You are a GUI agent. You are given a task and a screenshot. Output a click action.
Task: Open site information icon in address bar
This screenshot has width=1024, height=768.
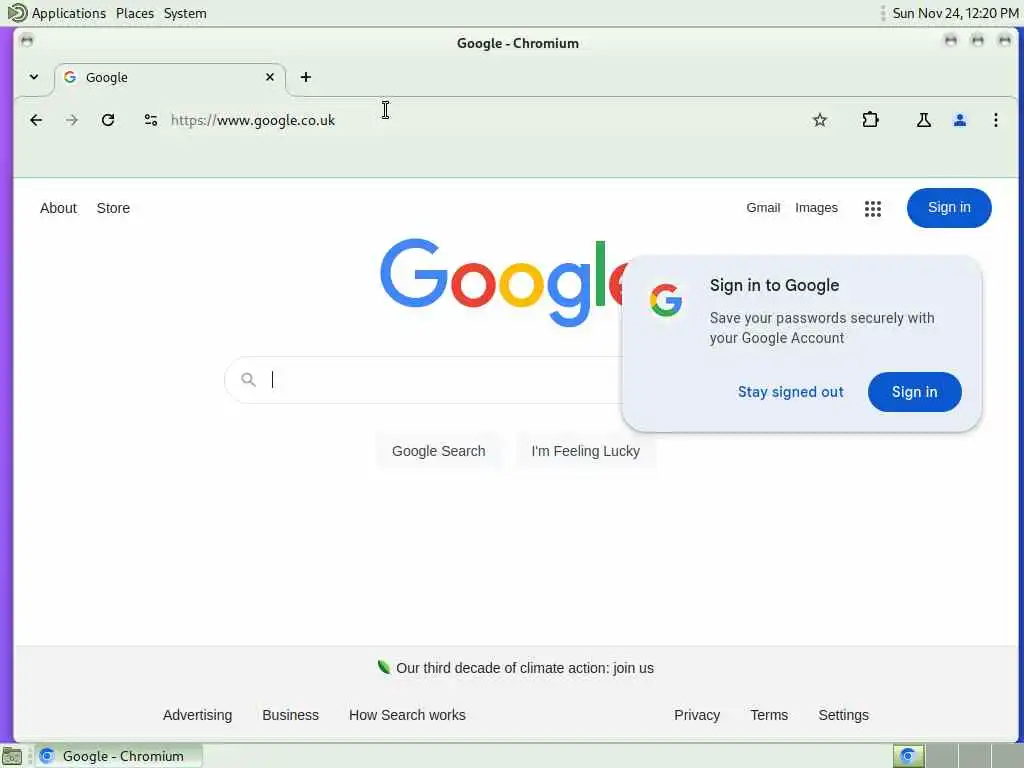point(151,120)
